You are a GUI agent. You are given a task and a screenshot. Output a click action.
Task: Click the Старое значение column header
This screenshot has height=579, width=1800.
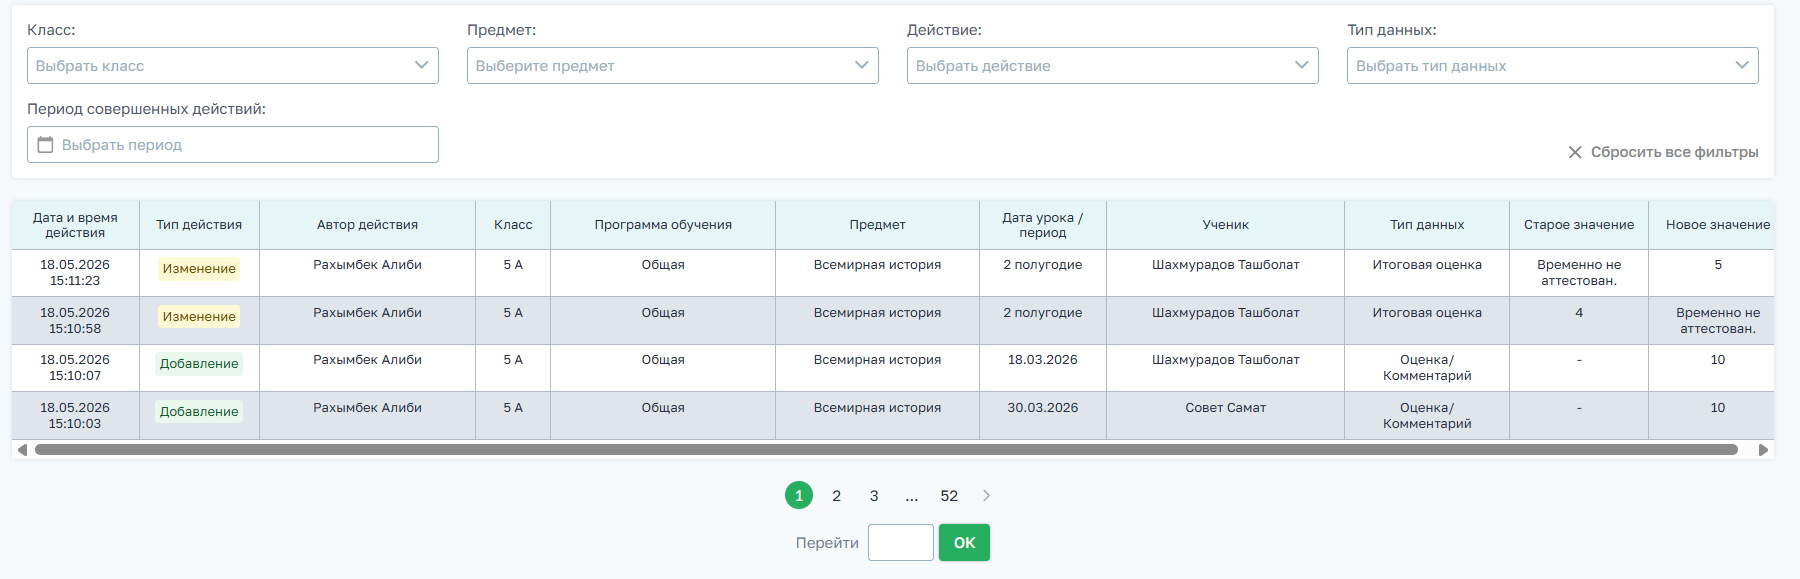pyautogui.click(x=1579, y=225)
